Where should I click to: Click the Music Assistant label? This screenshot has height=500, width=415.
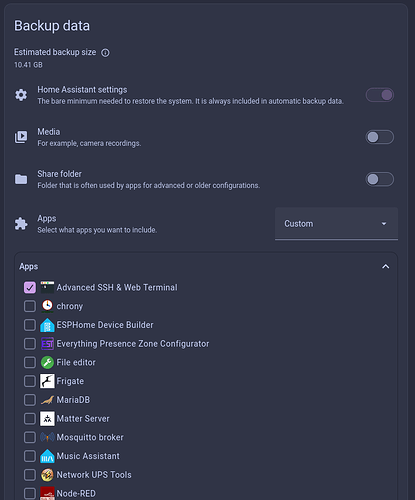pyautogui.click(x=88, y=456)
